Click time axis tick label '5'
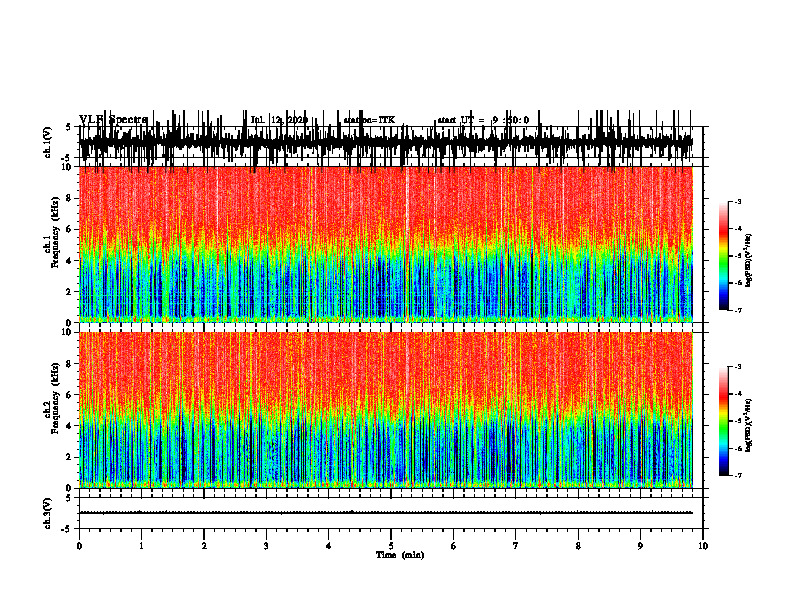792x612 pixels. pos(391,546)
